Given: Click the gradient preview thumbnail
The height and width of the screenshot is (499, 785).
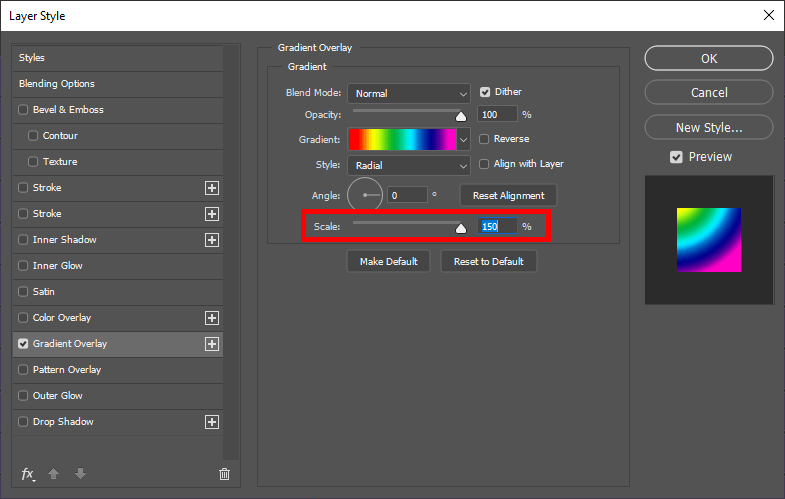Looking at the screenshot, I should [709, 240].
